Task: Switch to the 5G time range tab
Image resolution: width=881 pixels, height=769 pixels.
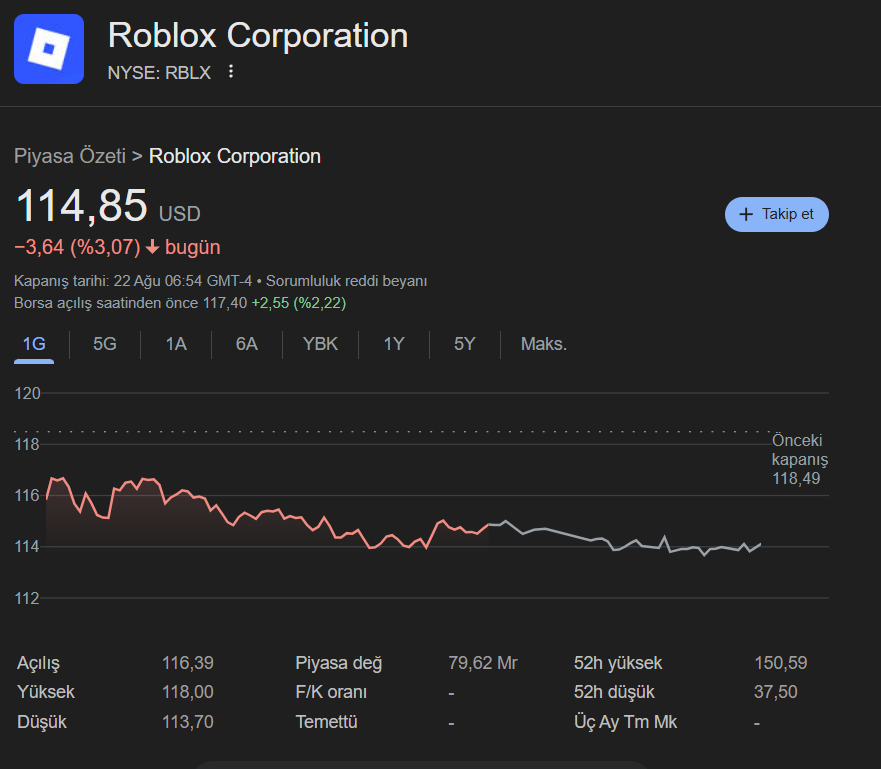Action: pyautogui.click(x=105, y=344)
